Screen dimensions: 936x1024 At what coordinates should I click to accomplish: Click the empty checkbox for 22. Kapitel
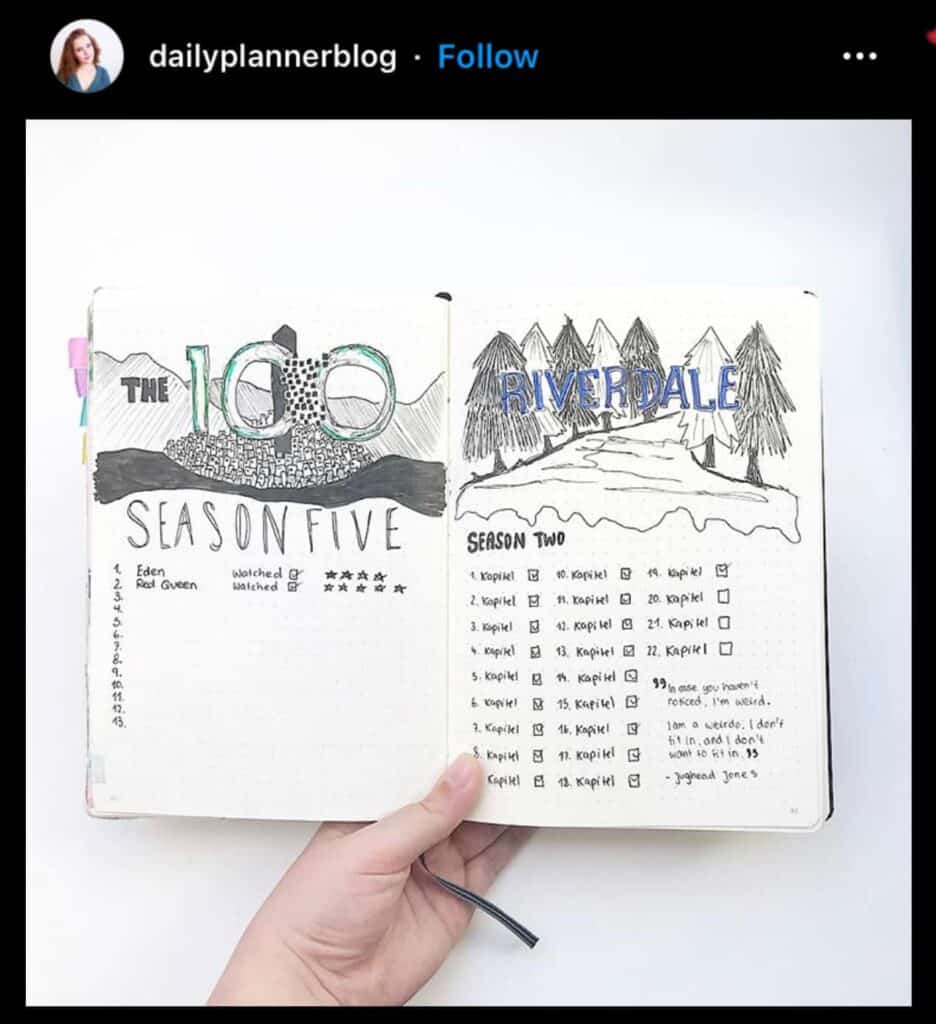(x=726, y=649)
